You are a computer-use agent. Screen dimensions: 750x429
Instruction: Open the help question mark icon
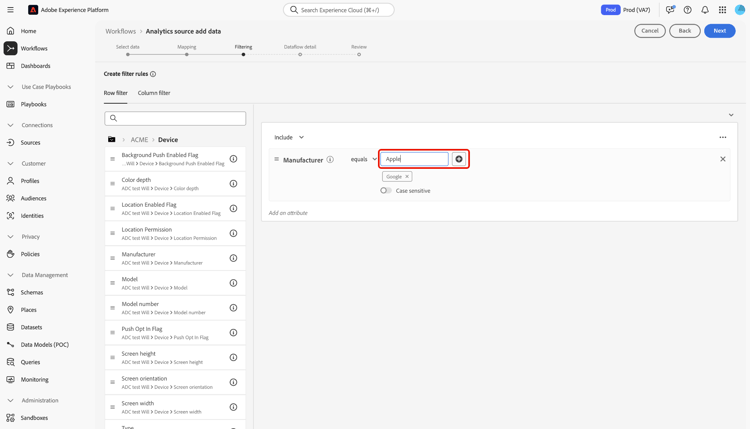tap(687, 10)
